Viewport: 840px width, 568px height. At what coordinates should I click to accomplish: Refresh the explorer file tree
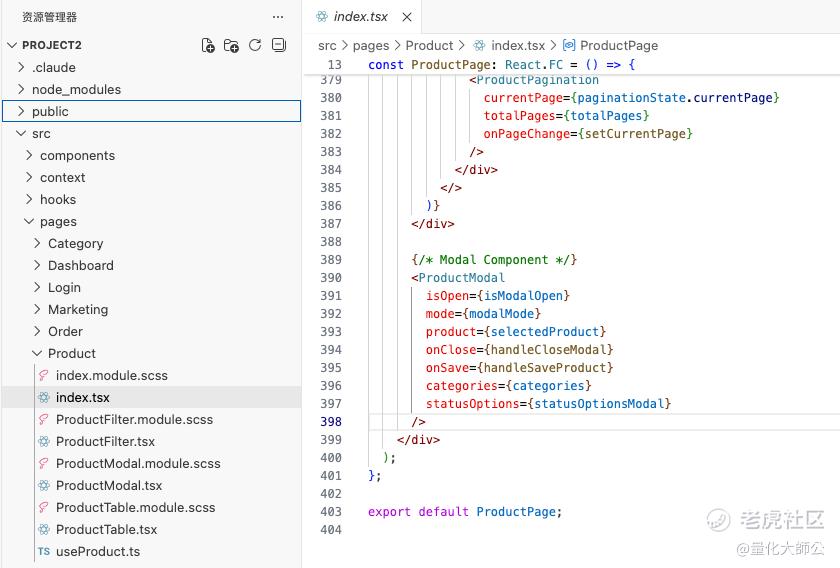pyautogui.click(x=255, y=45)
